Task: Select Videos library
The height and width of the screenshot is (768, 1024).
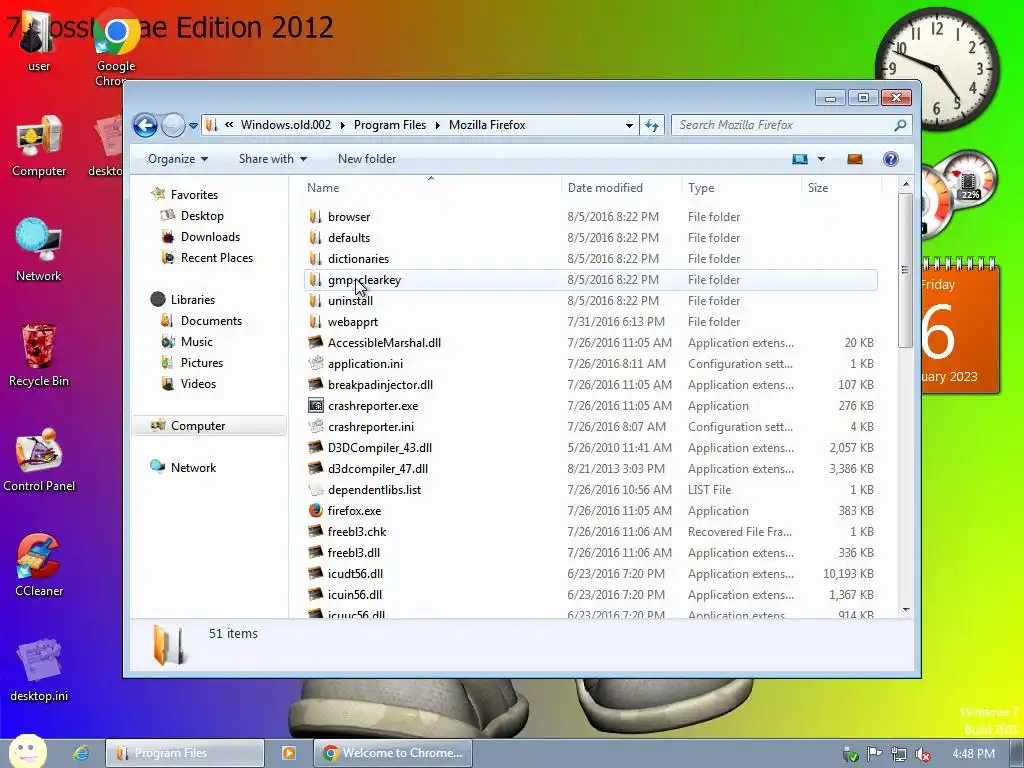Action: click(198, 383)
